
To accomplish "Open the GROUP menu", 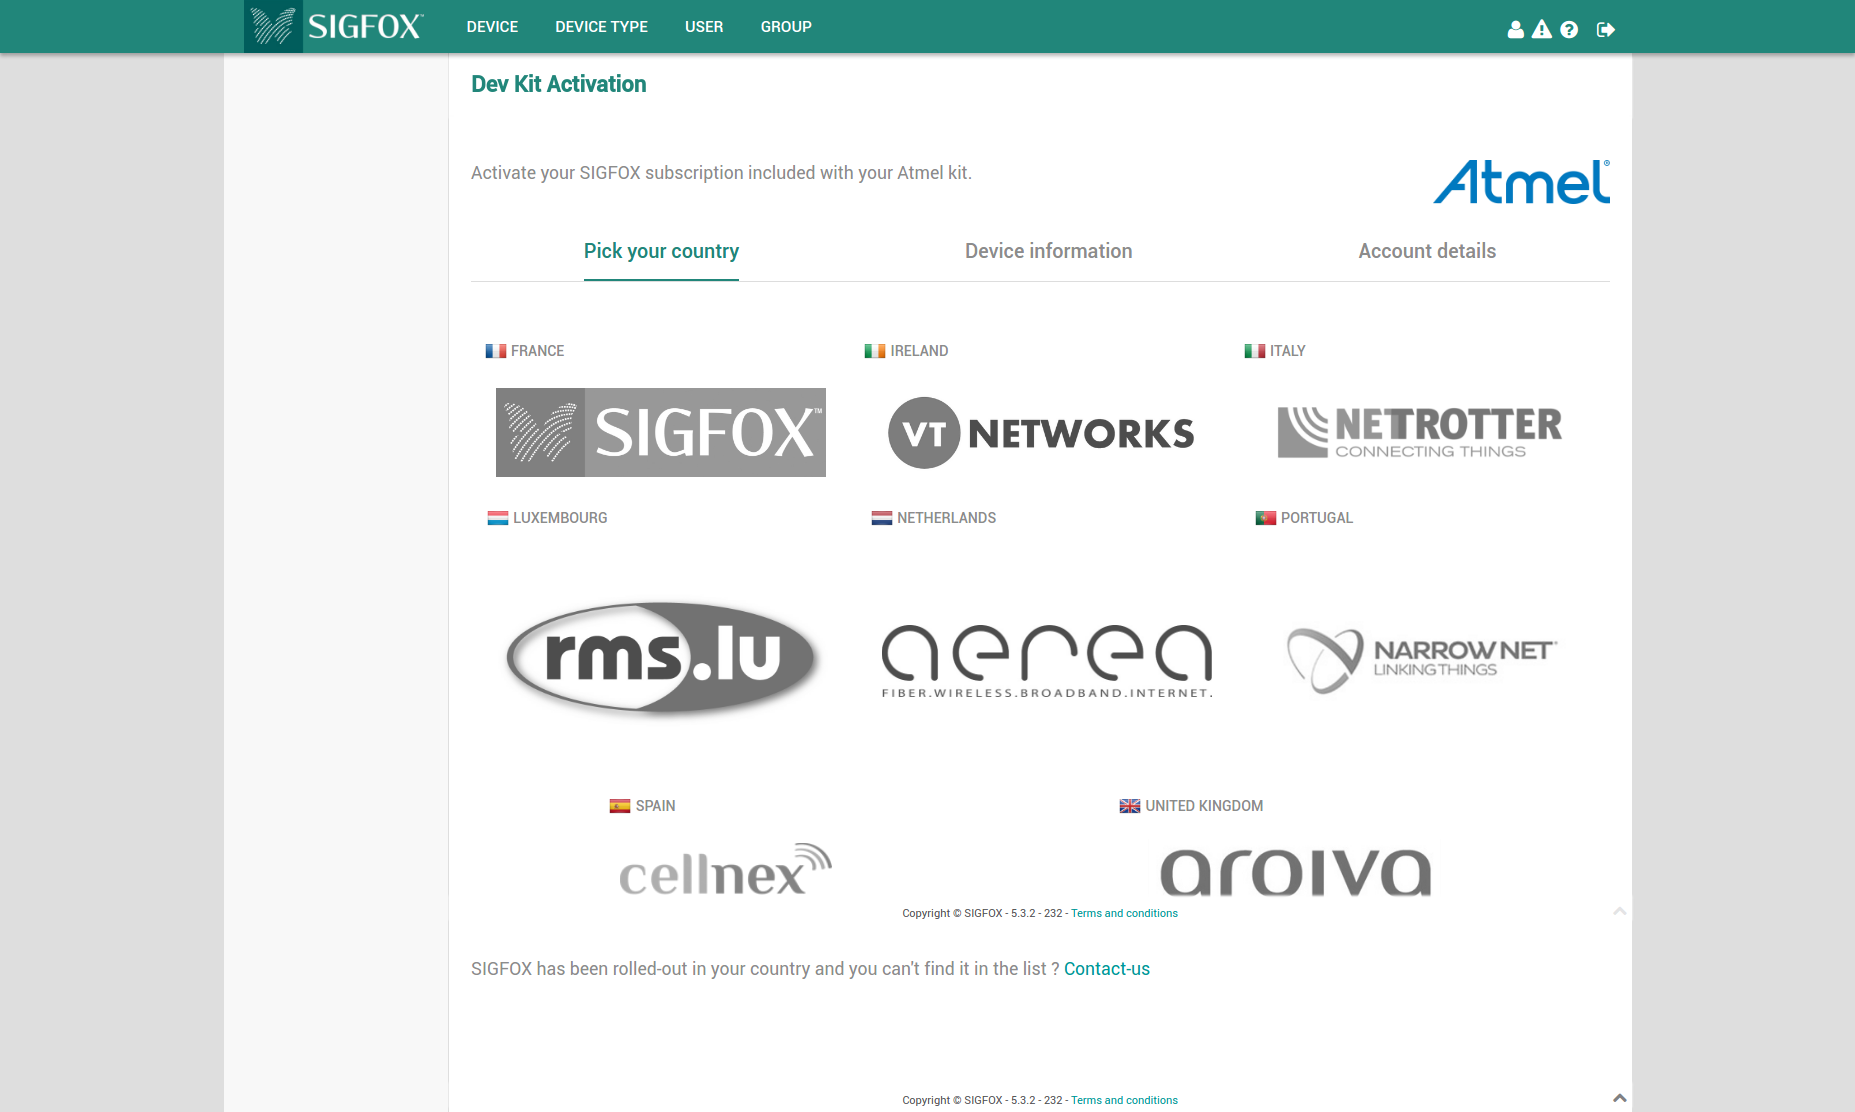I will [786, 27].
